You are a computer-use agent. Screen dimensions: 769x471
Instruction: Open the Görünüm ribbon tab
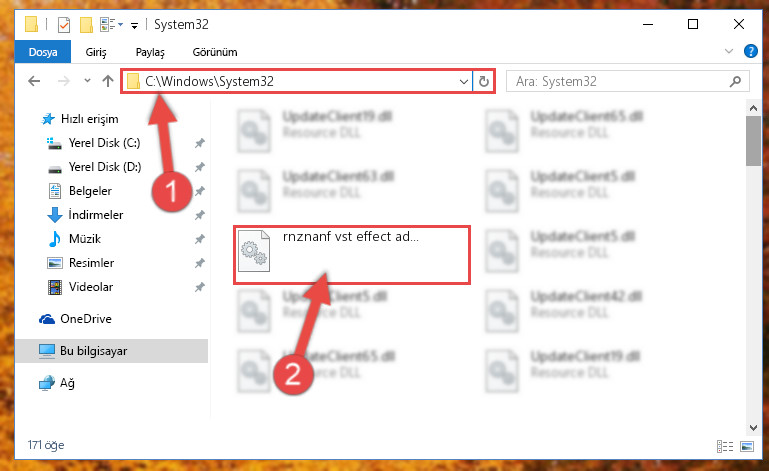coord(215,52)
